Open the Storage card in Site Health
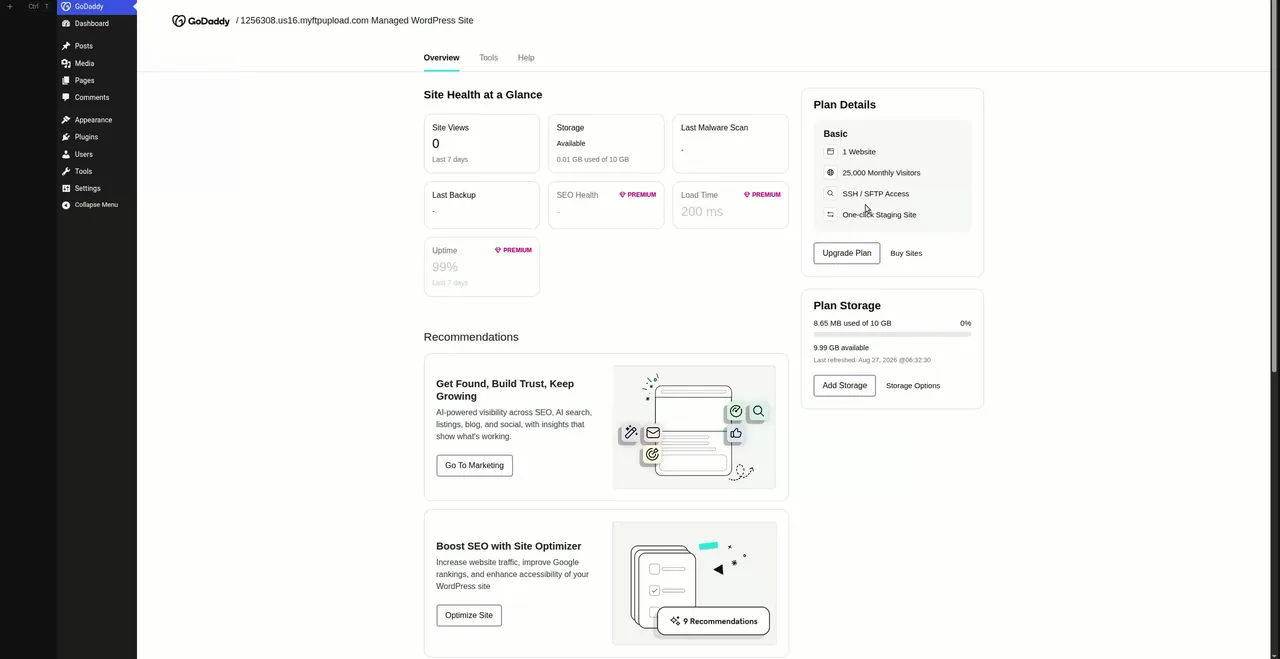The image size is (1280, 659). pyautogui.click(x=606, y=144)
